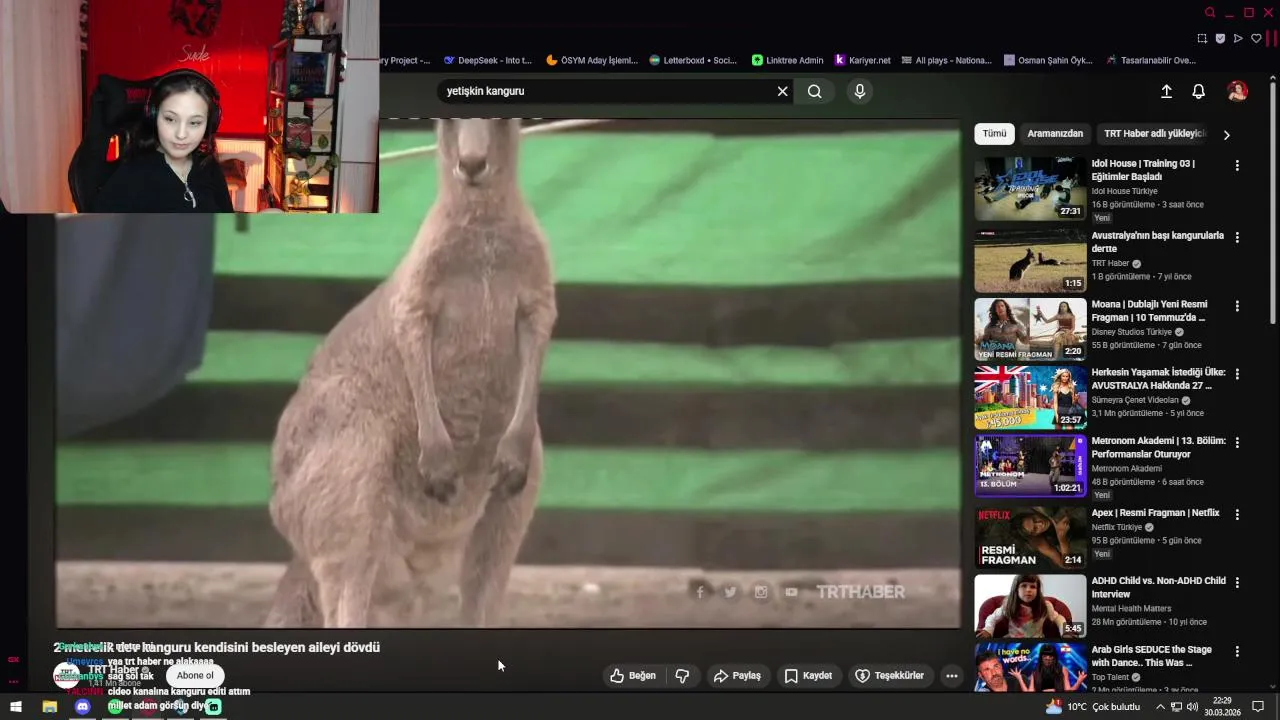This screenshot has width=1280, height=720.
Task: Click inside the yetişkin kanguru search field
Action: [605, 91]
